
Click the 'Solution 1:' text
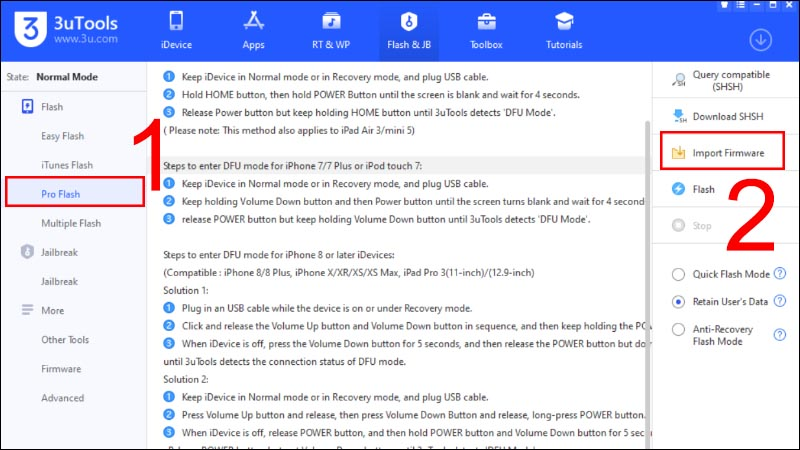click(186, 290)
